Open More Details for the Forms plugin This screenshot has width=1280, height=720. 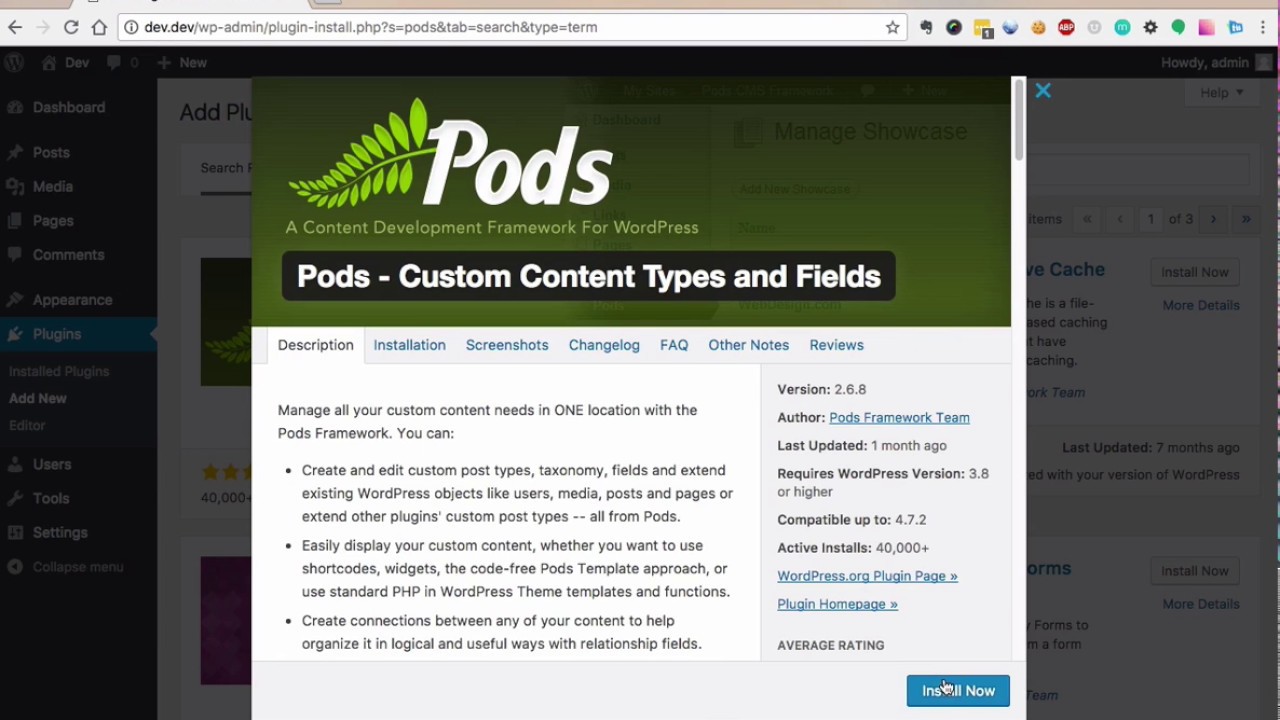click(1201, 604)
